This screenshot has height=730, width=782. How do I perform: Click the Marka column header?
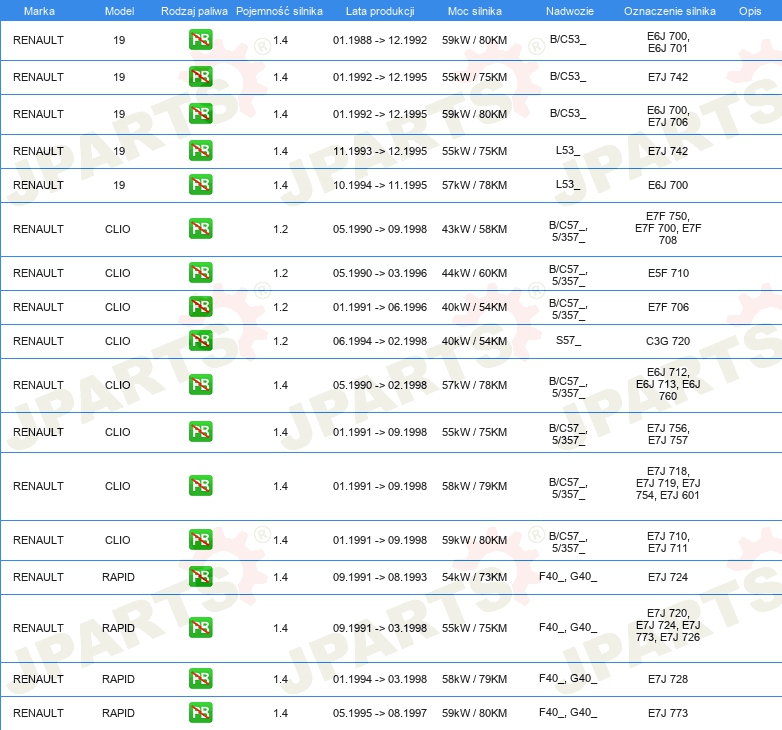pos(39,11)
